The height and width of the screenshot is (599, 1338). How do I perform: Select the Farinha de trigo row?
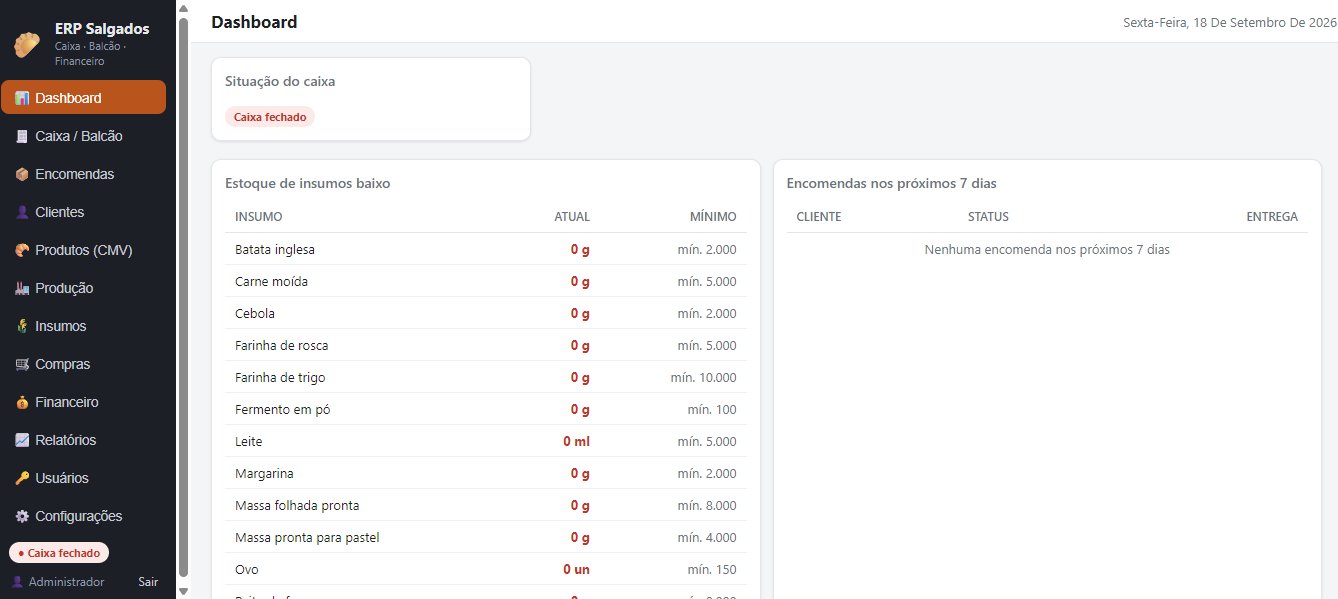pos(486,377)
